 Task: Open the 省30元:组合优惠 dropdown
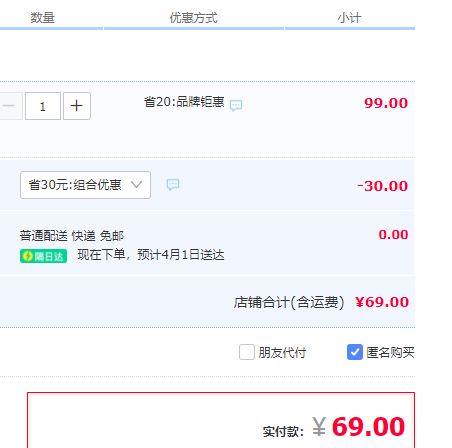[85, 185]
